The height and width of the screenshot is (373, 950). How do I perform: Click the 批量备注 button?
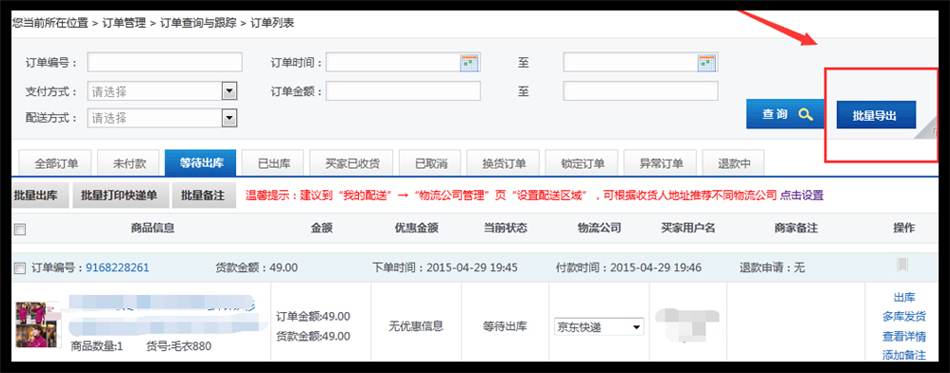click(x=203, y=196)
